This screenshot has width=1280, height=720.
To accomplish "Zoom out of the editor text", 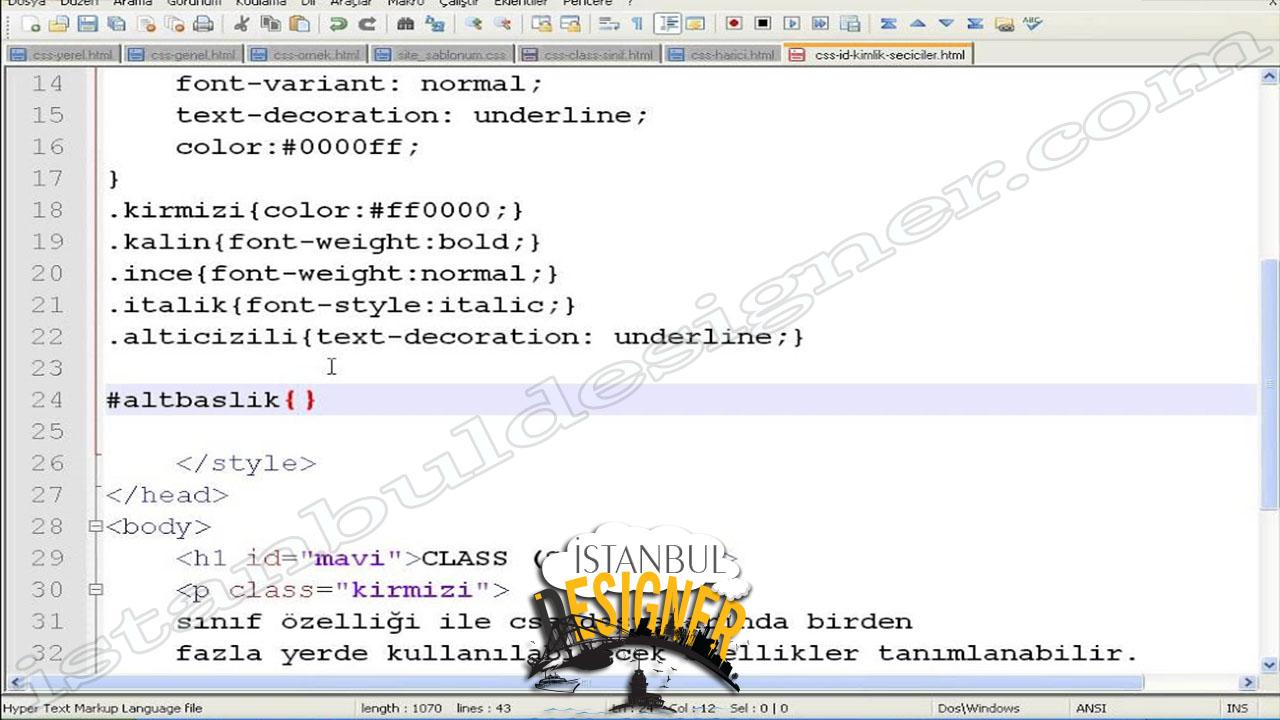I will (x=502, y=24).
